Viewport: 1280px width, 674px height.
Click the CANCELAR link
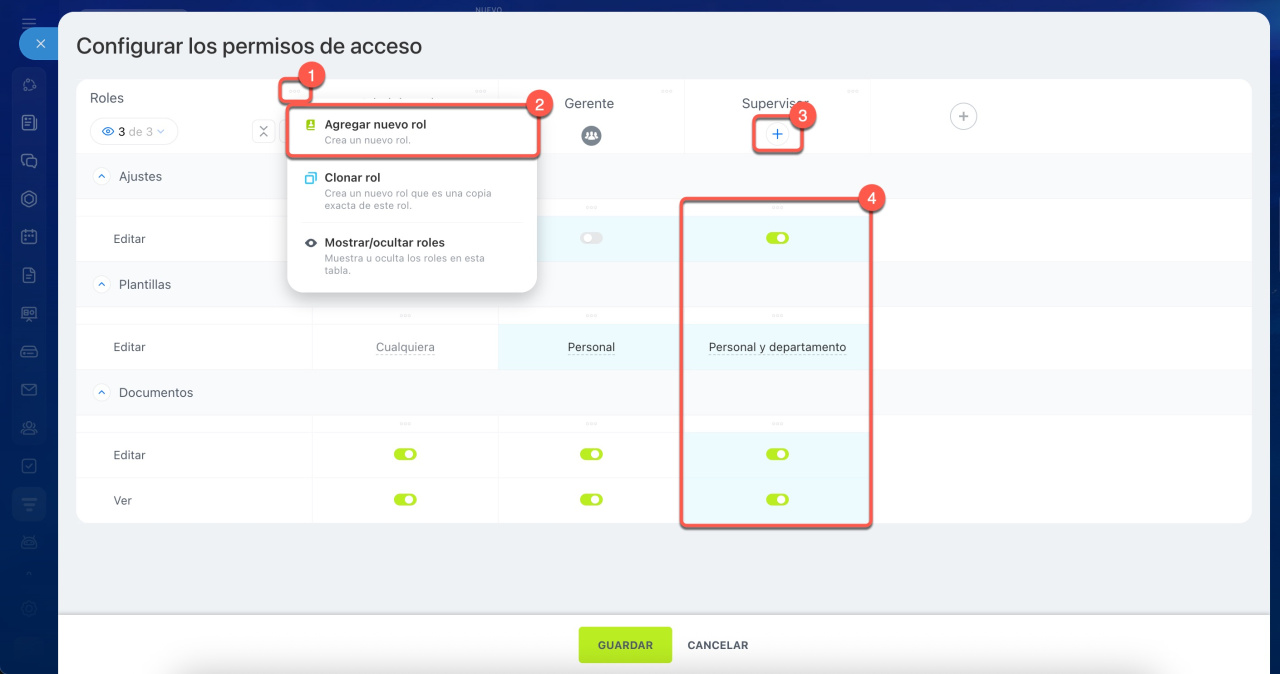pyautogui.click(x=717, y=645)
